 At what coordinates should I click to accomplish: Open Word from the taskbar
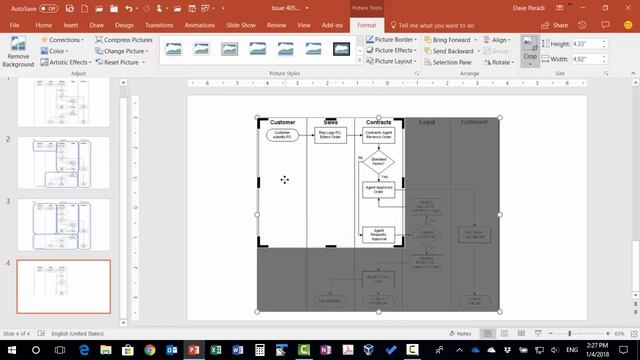click(x=238, y=350)
